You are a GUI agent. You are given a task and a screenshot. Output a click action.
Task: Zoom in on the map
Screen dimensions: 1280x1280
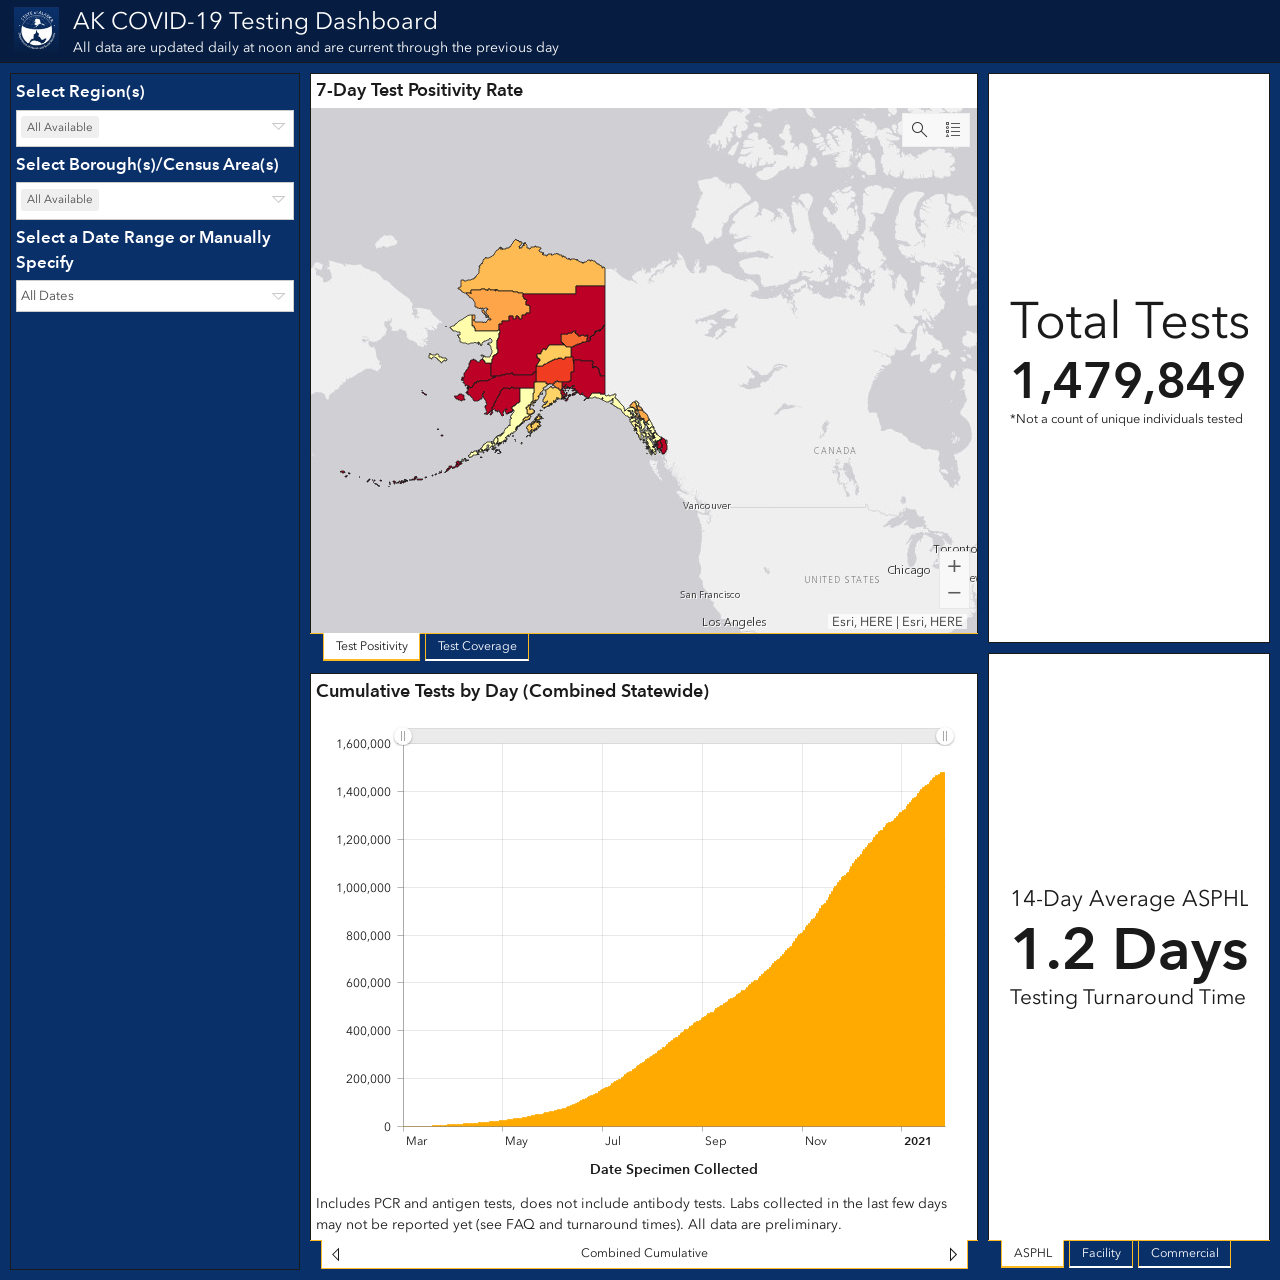click(955, 566)
